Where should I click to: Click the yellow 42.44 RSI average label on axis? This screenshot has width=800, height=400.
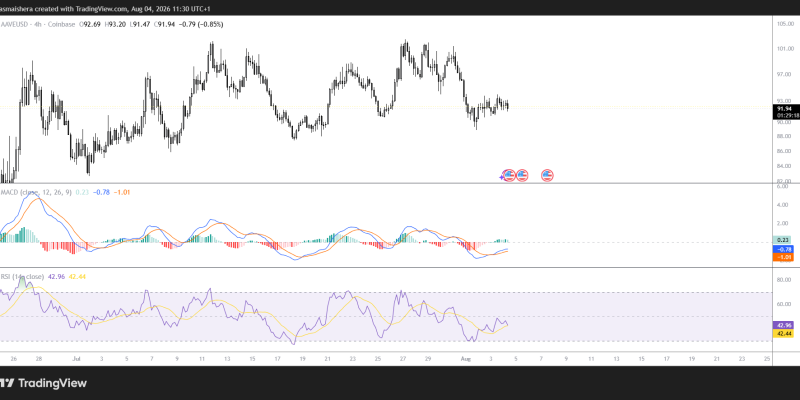pyautogui.click(x=784, y=334)
